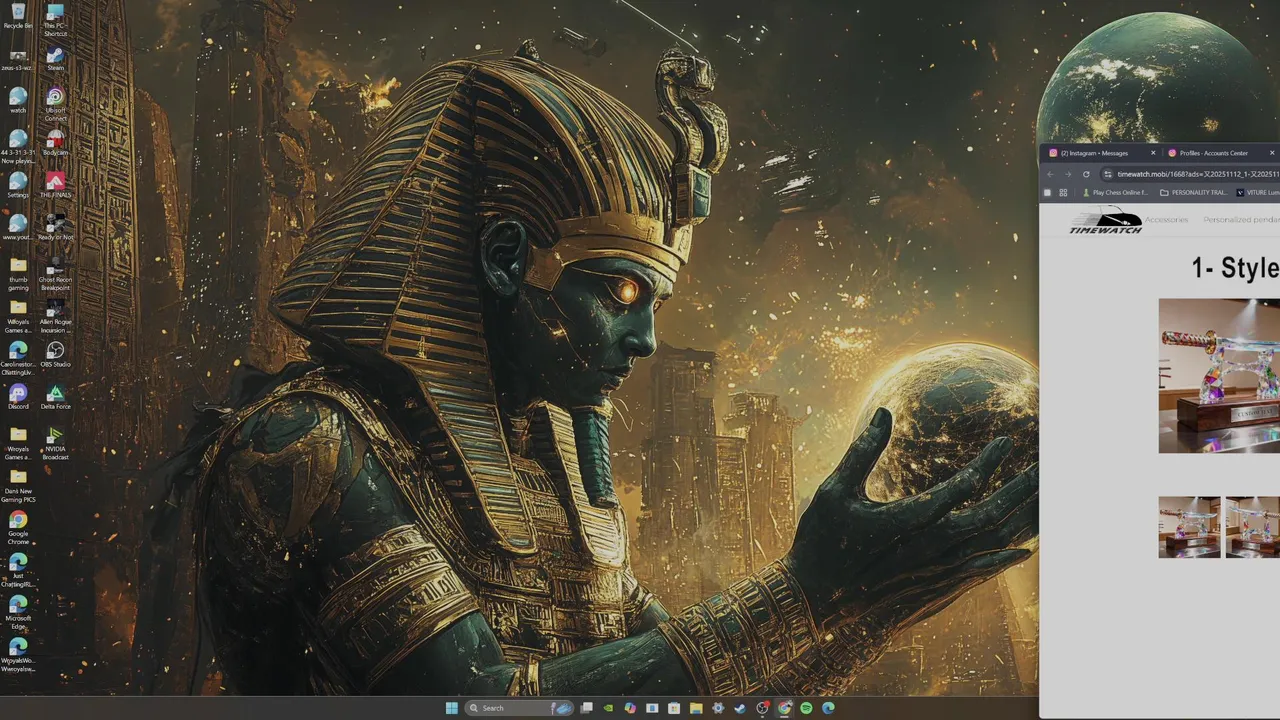Select the second small product thumbnail
Screen dimensions: 1280x720
(x=1252, y=527)
